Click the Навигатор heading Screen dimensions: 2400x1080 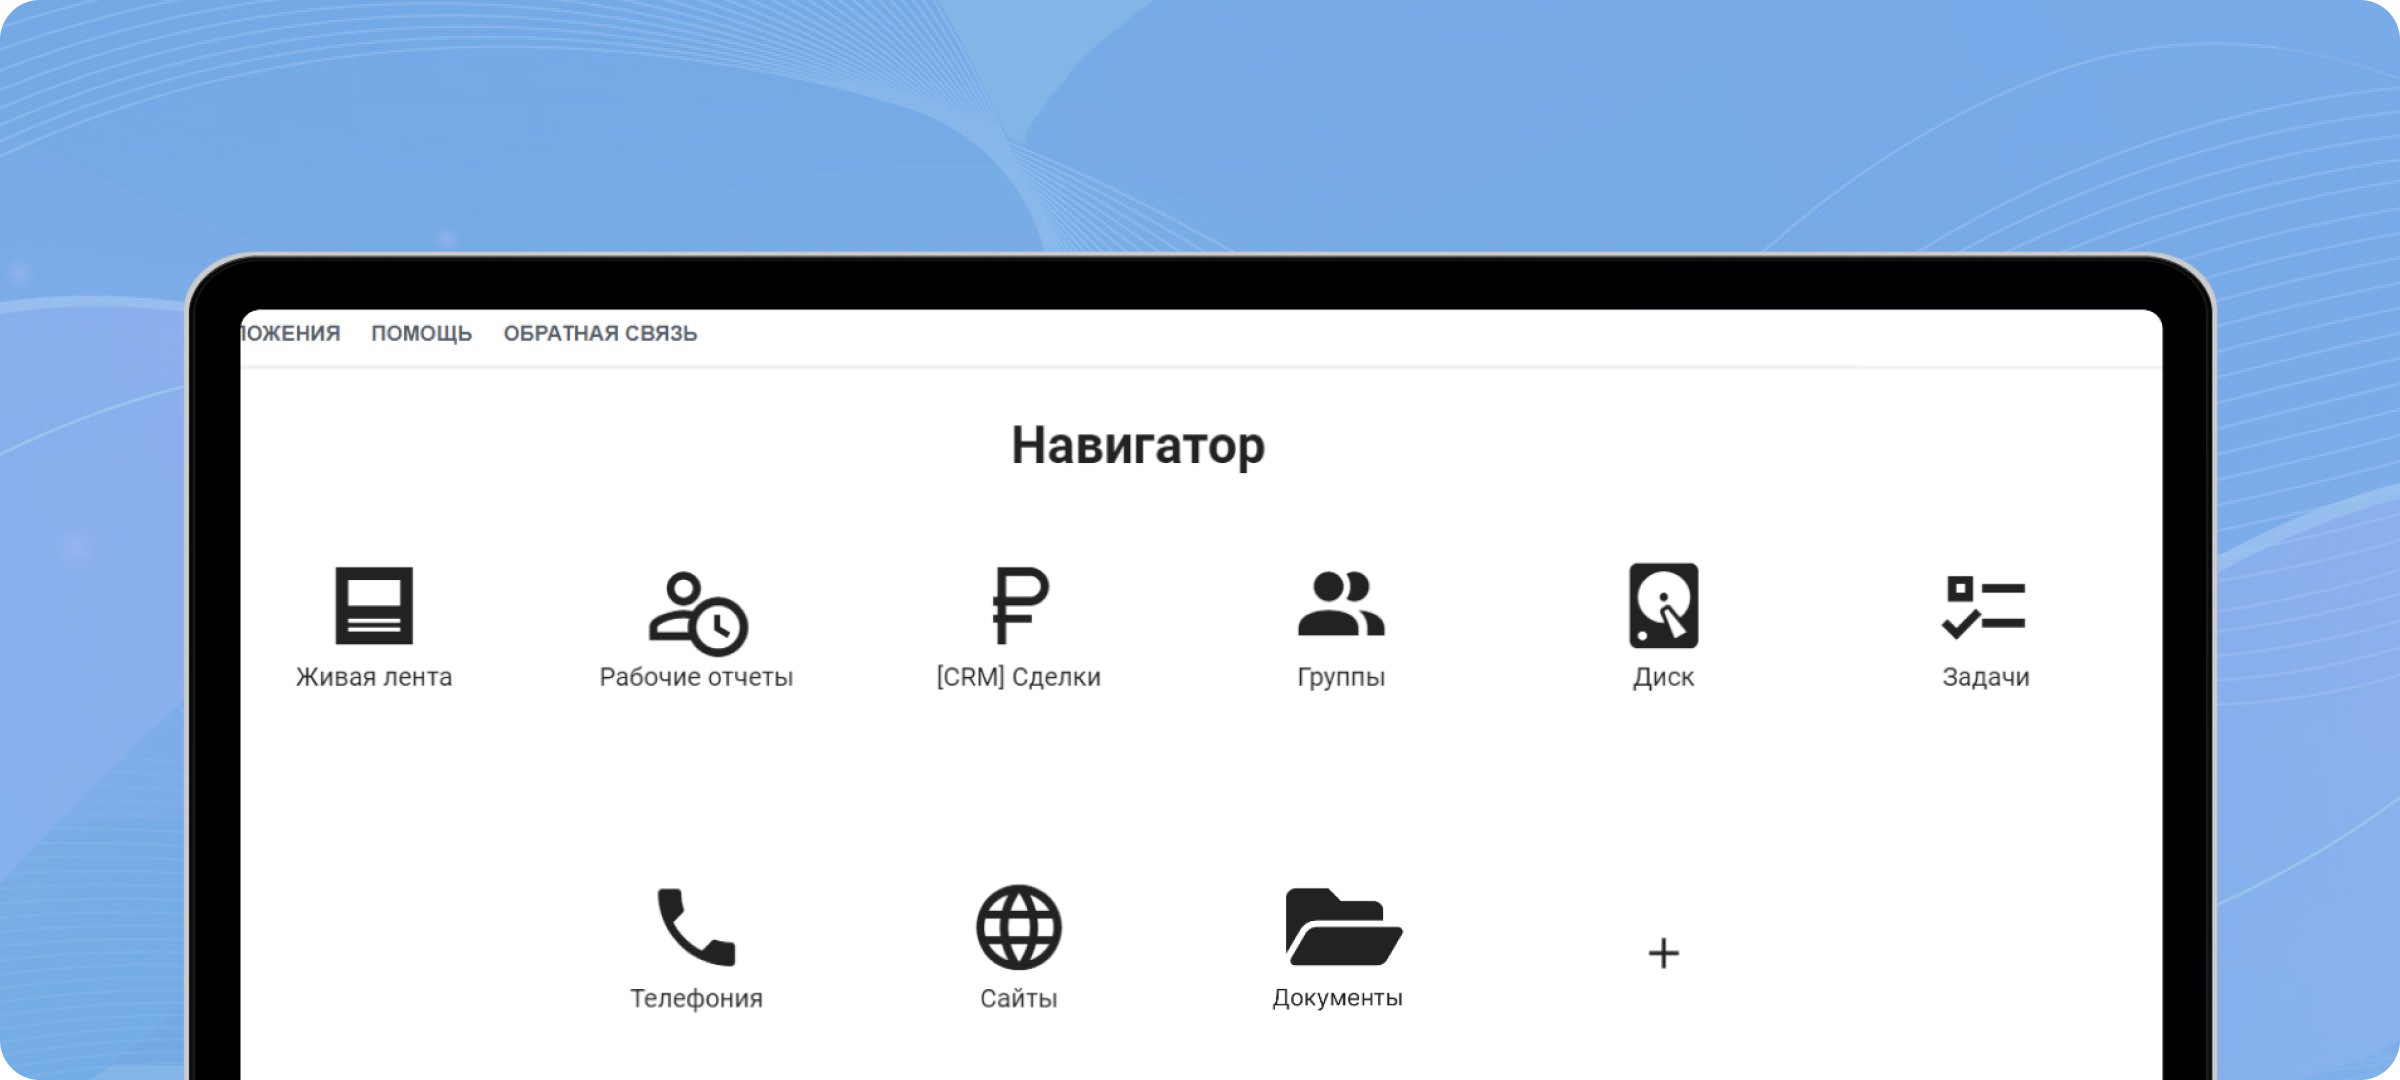(1137, 446)
